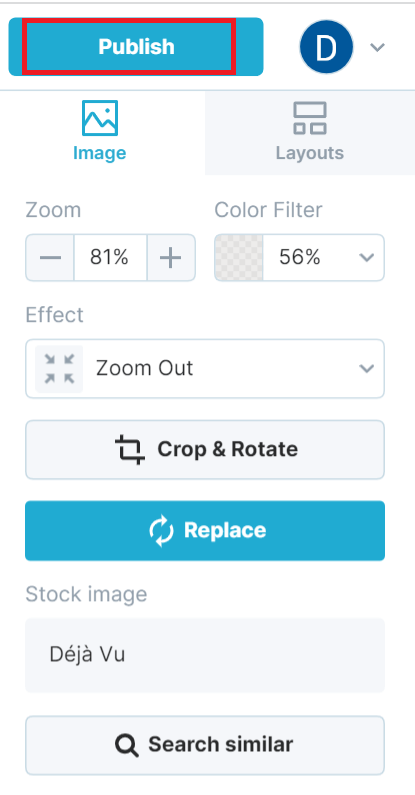415x795 pixels.
Task: Click the Publish button
Action: pos(136,47)
